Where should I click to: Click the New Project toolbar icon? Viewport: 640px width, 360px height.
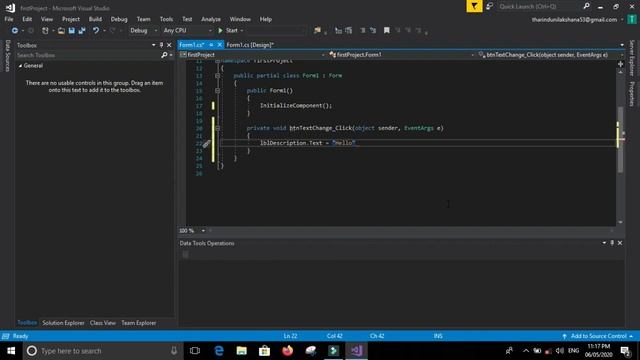click(45, 31)
